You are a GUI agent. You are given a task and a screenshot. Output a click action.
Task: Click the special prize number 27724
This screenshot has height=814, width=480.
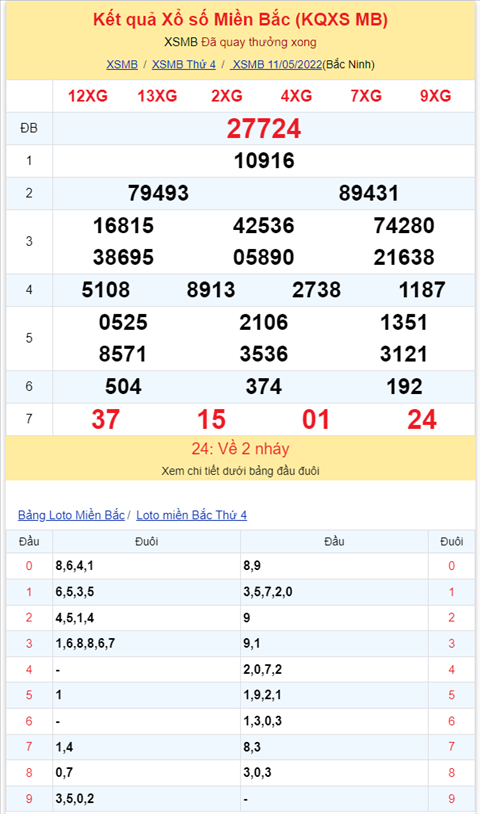264,129
